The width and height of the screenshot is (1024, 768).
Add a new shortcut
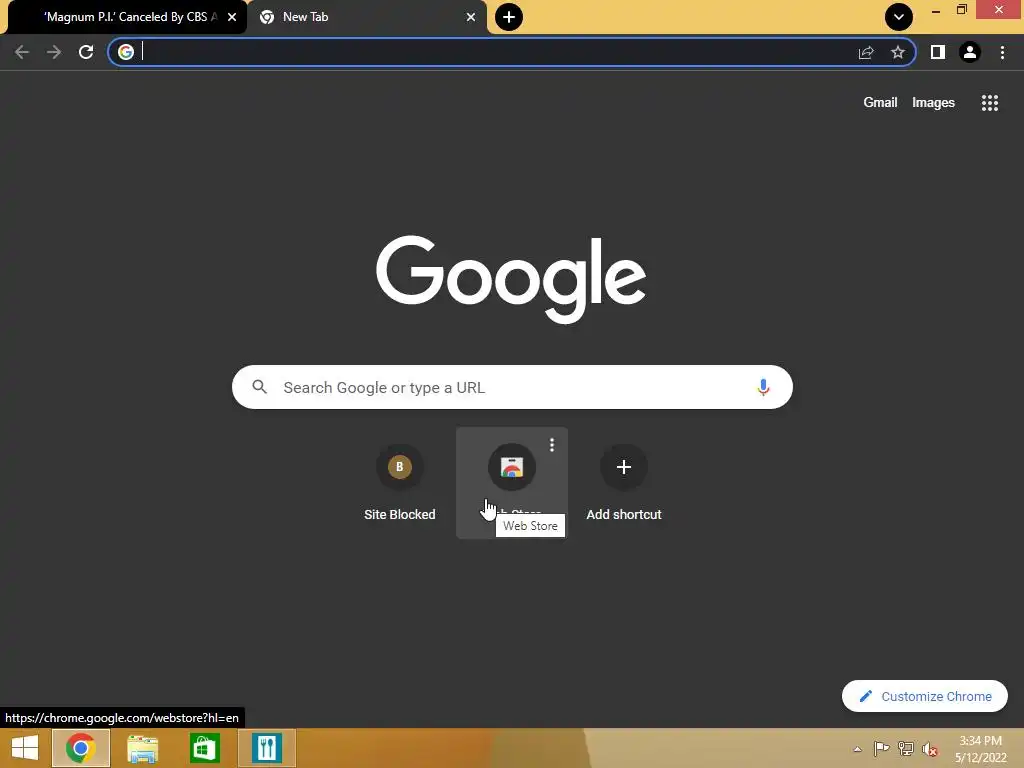click(x=624, y=483)
